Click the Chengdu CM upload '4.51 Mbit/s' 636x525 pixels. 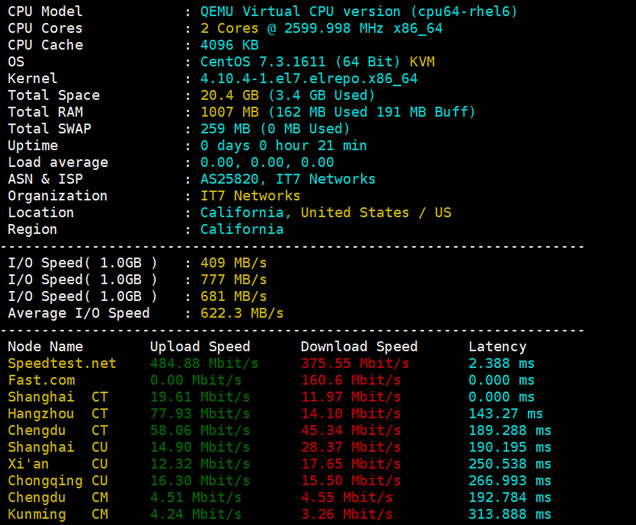[196, 497]
